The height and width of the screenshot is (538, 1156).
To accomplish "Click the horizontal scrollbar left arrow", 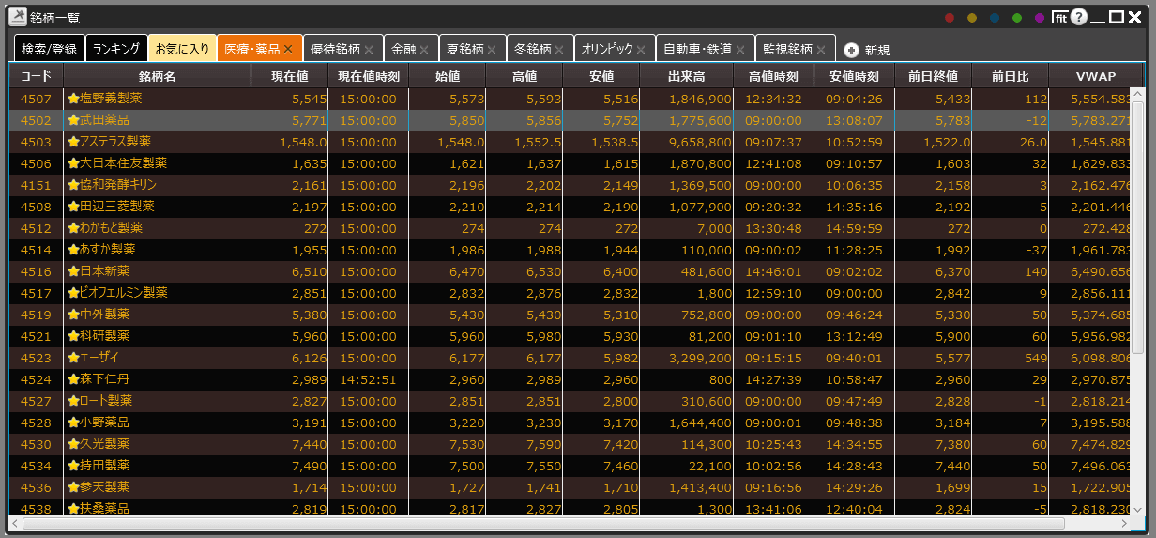I will pos(15,523).
